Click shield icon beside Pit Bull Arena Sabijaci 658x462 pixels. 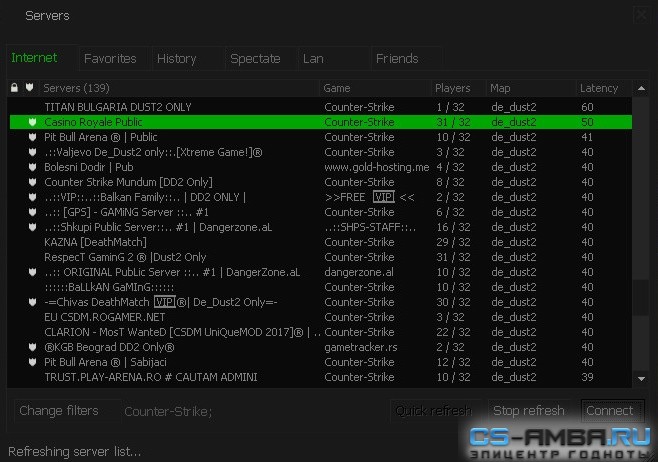click(32, 362)
